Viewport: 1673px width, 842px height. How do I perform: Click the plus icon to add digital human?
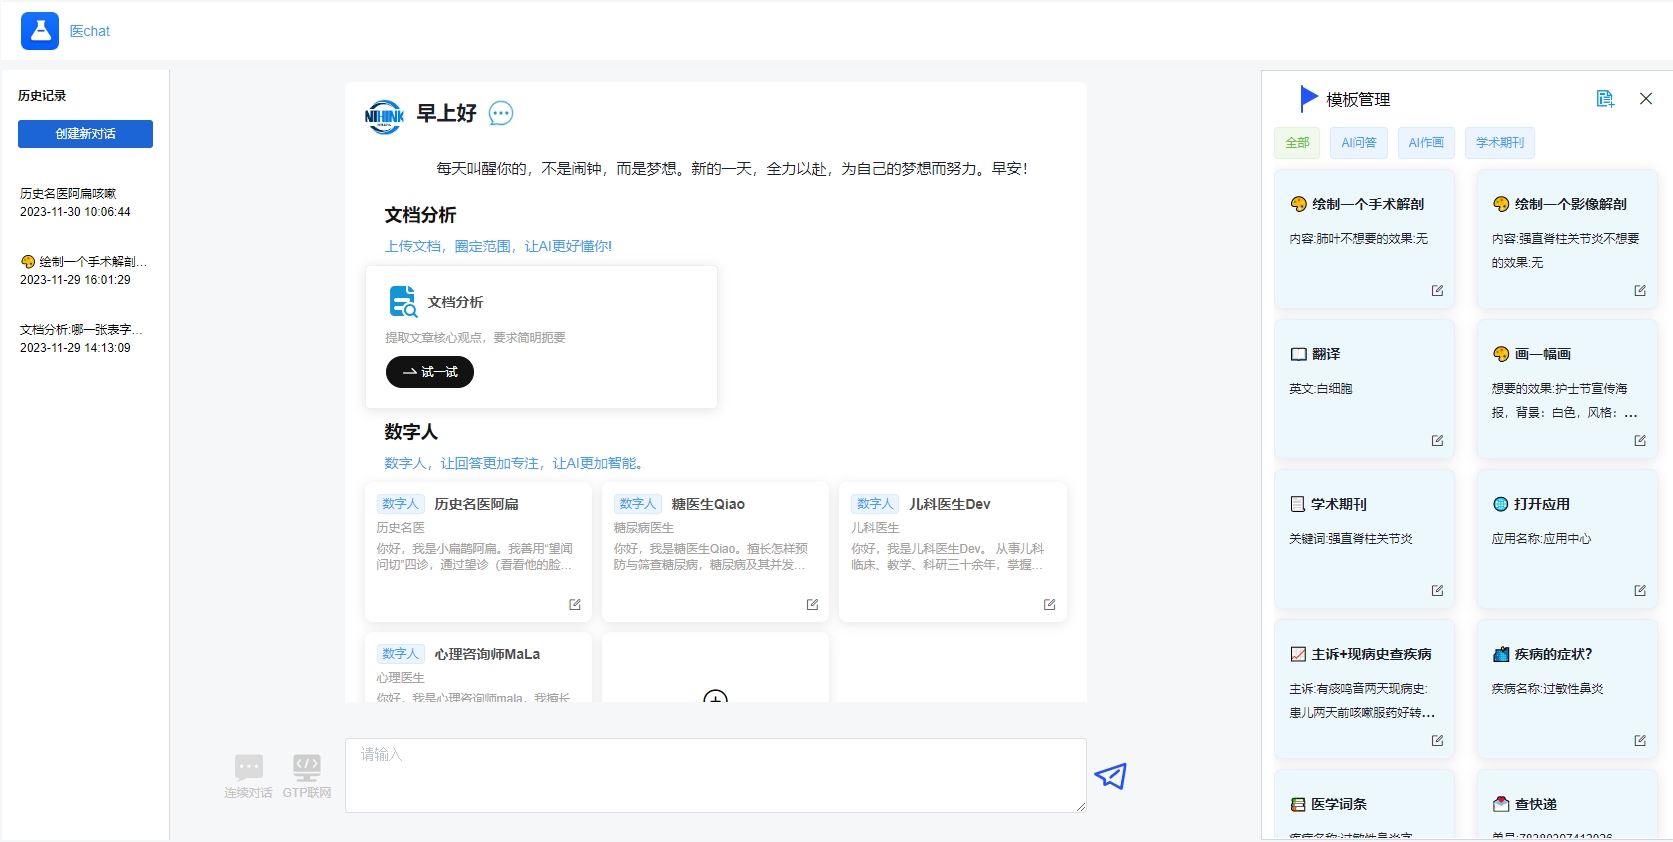tap(715, 697)
